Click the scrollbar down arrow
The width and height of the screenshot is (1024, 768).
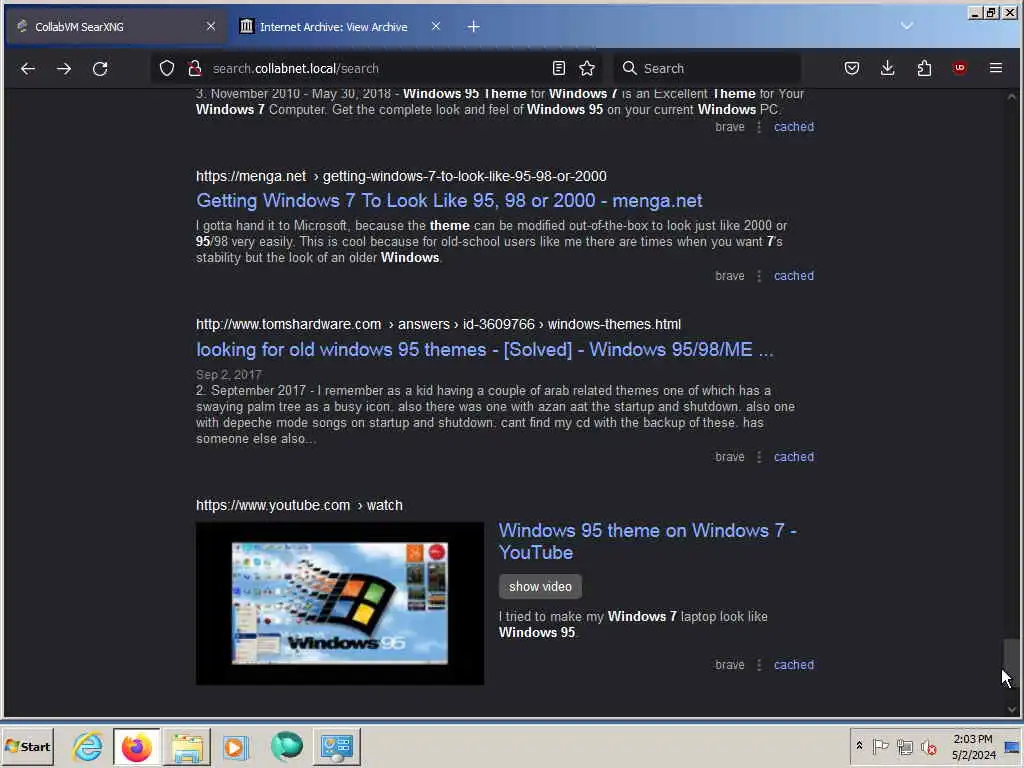[x=1012, y=709]
